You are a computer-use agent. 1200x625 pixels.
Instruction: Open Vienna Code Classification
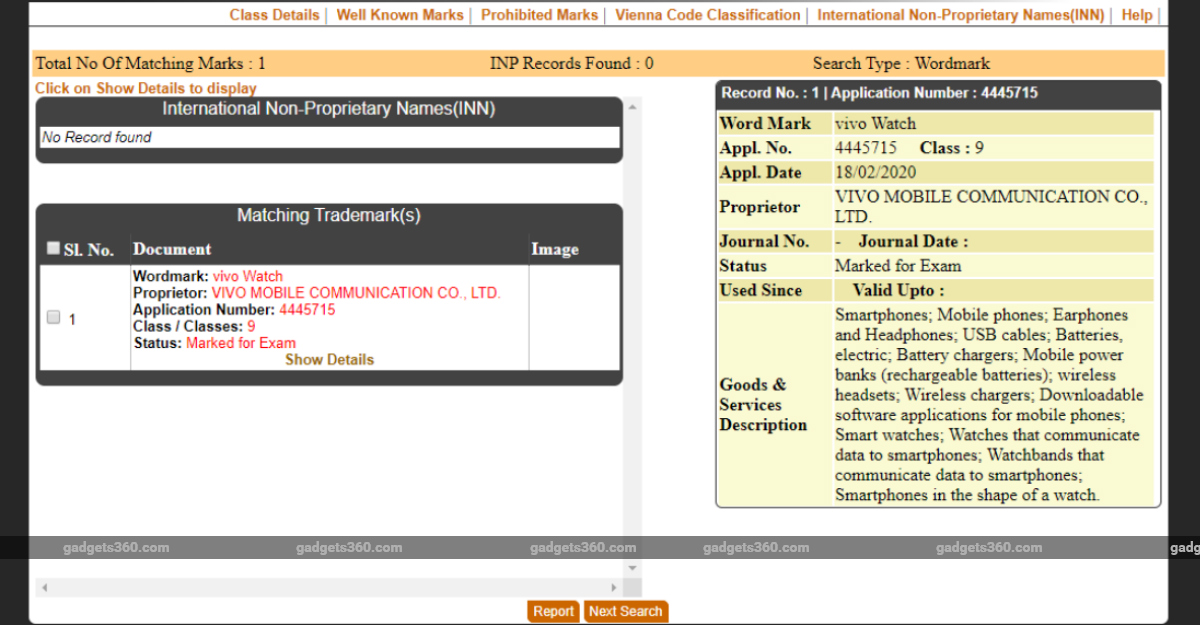[x=707, y=15]
